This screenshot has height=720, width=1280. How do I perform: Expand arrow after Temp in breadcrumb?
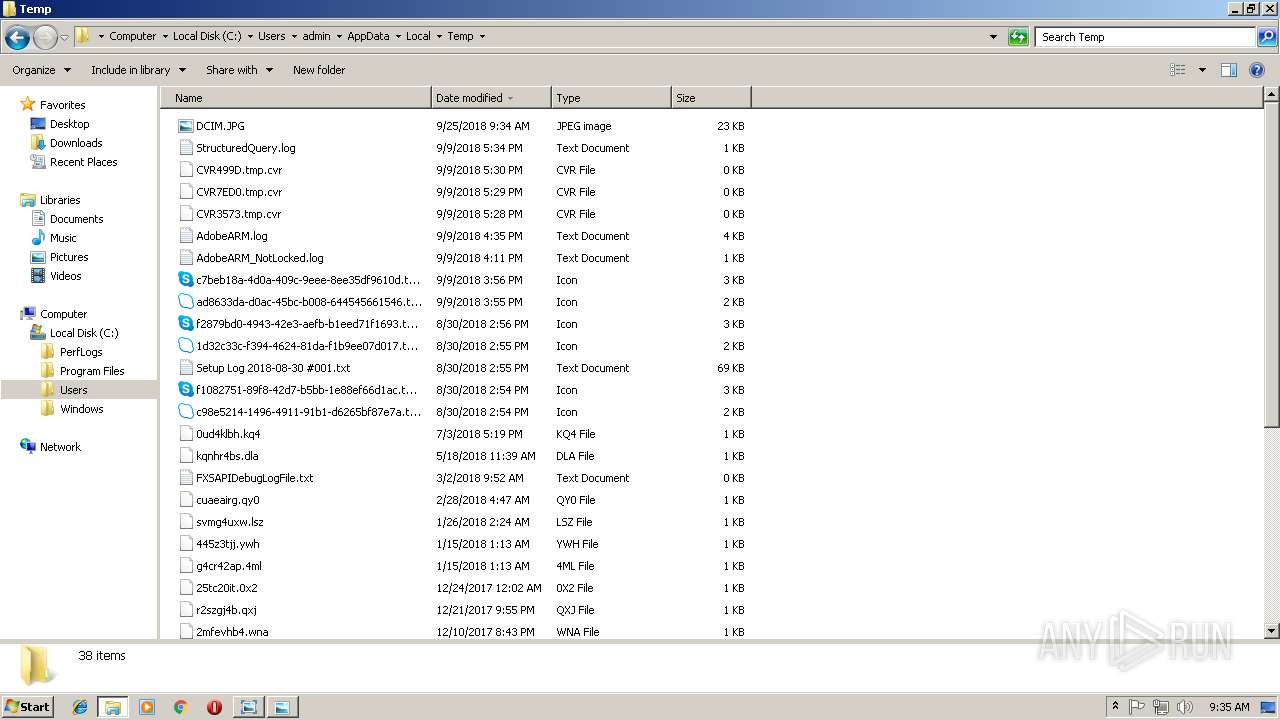click(482, 36)
